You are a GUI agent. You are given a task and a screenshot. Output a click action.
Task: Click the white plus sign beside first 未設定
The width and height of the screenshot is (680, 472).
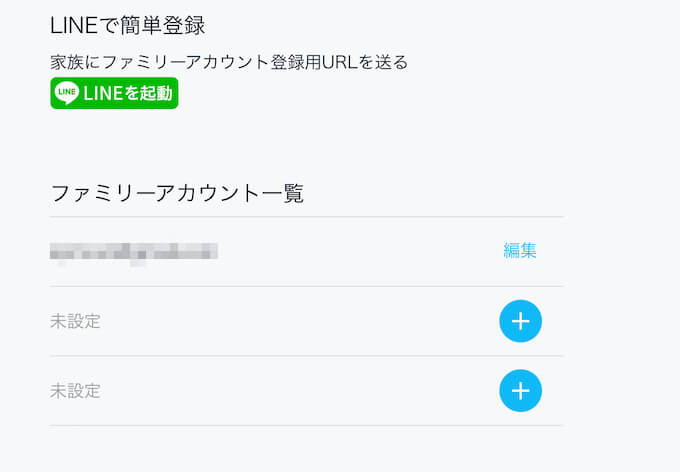520,321
